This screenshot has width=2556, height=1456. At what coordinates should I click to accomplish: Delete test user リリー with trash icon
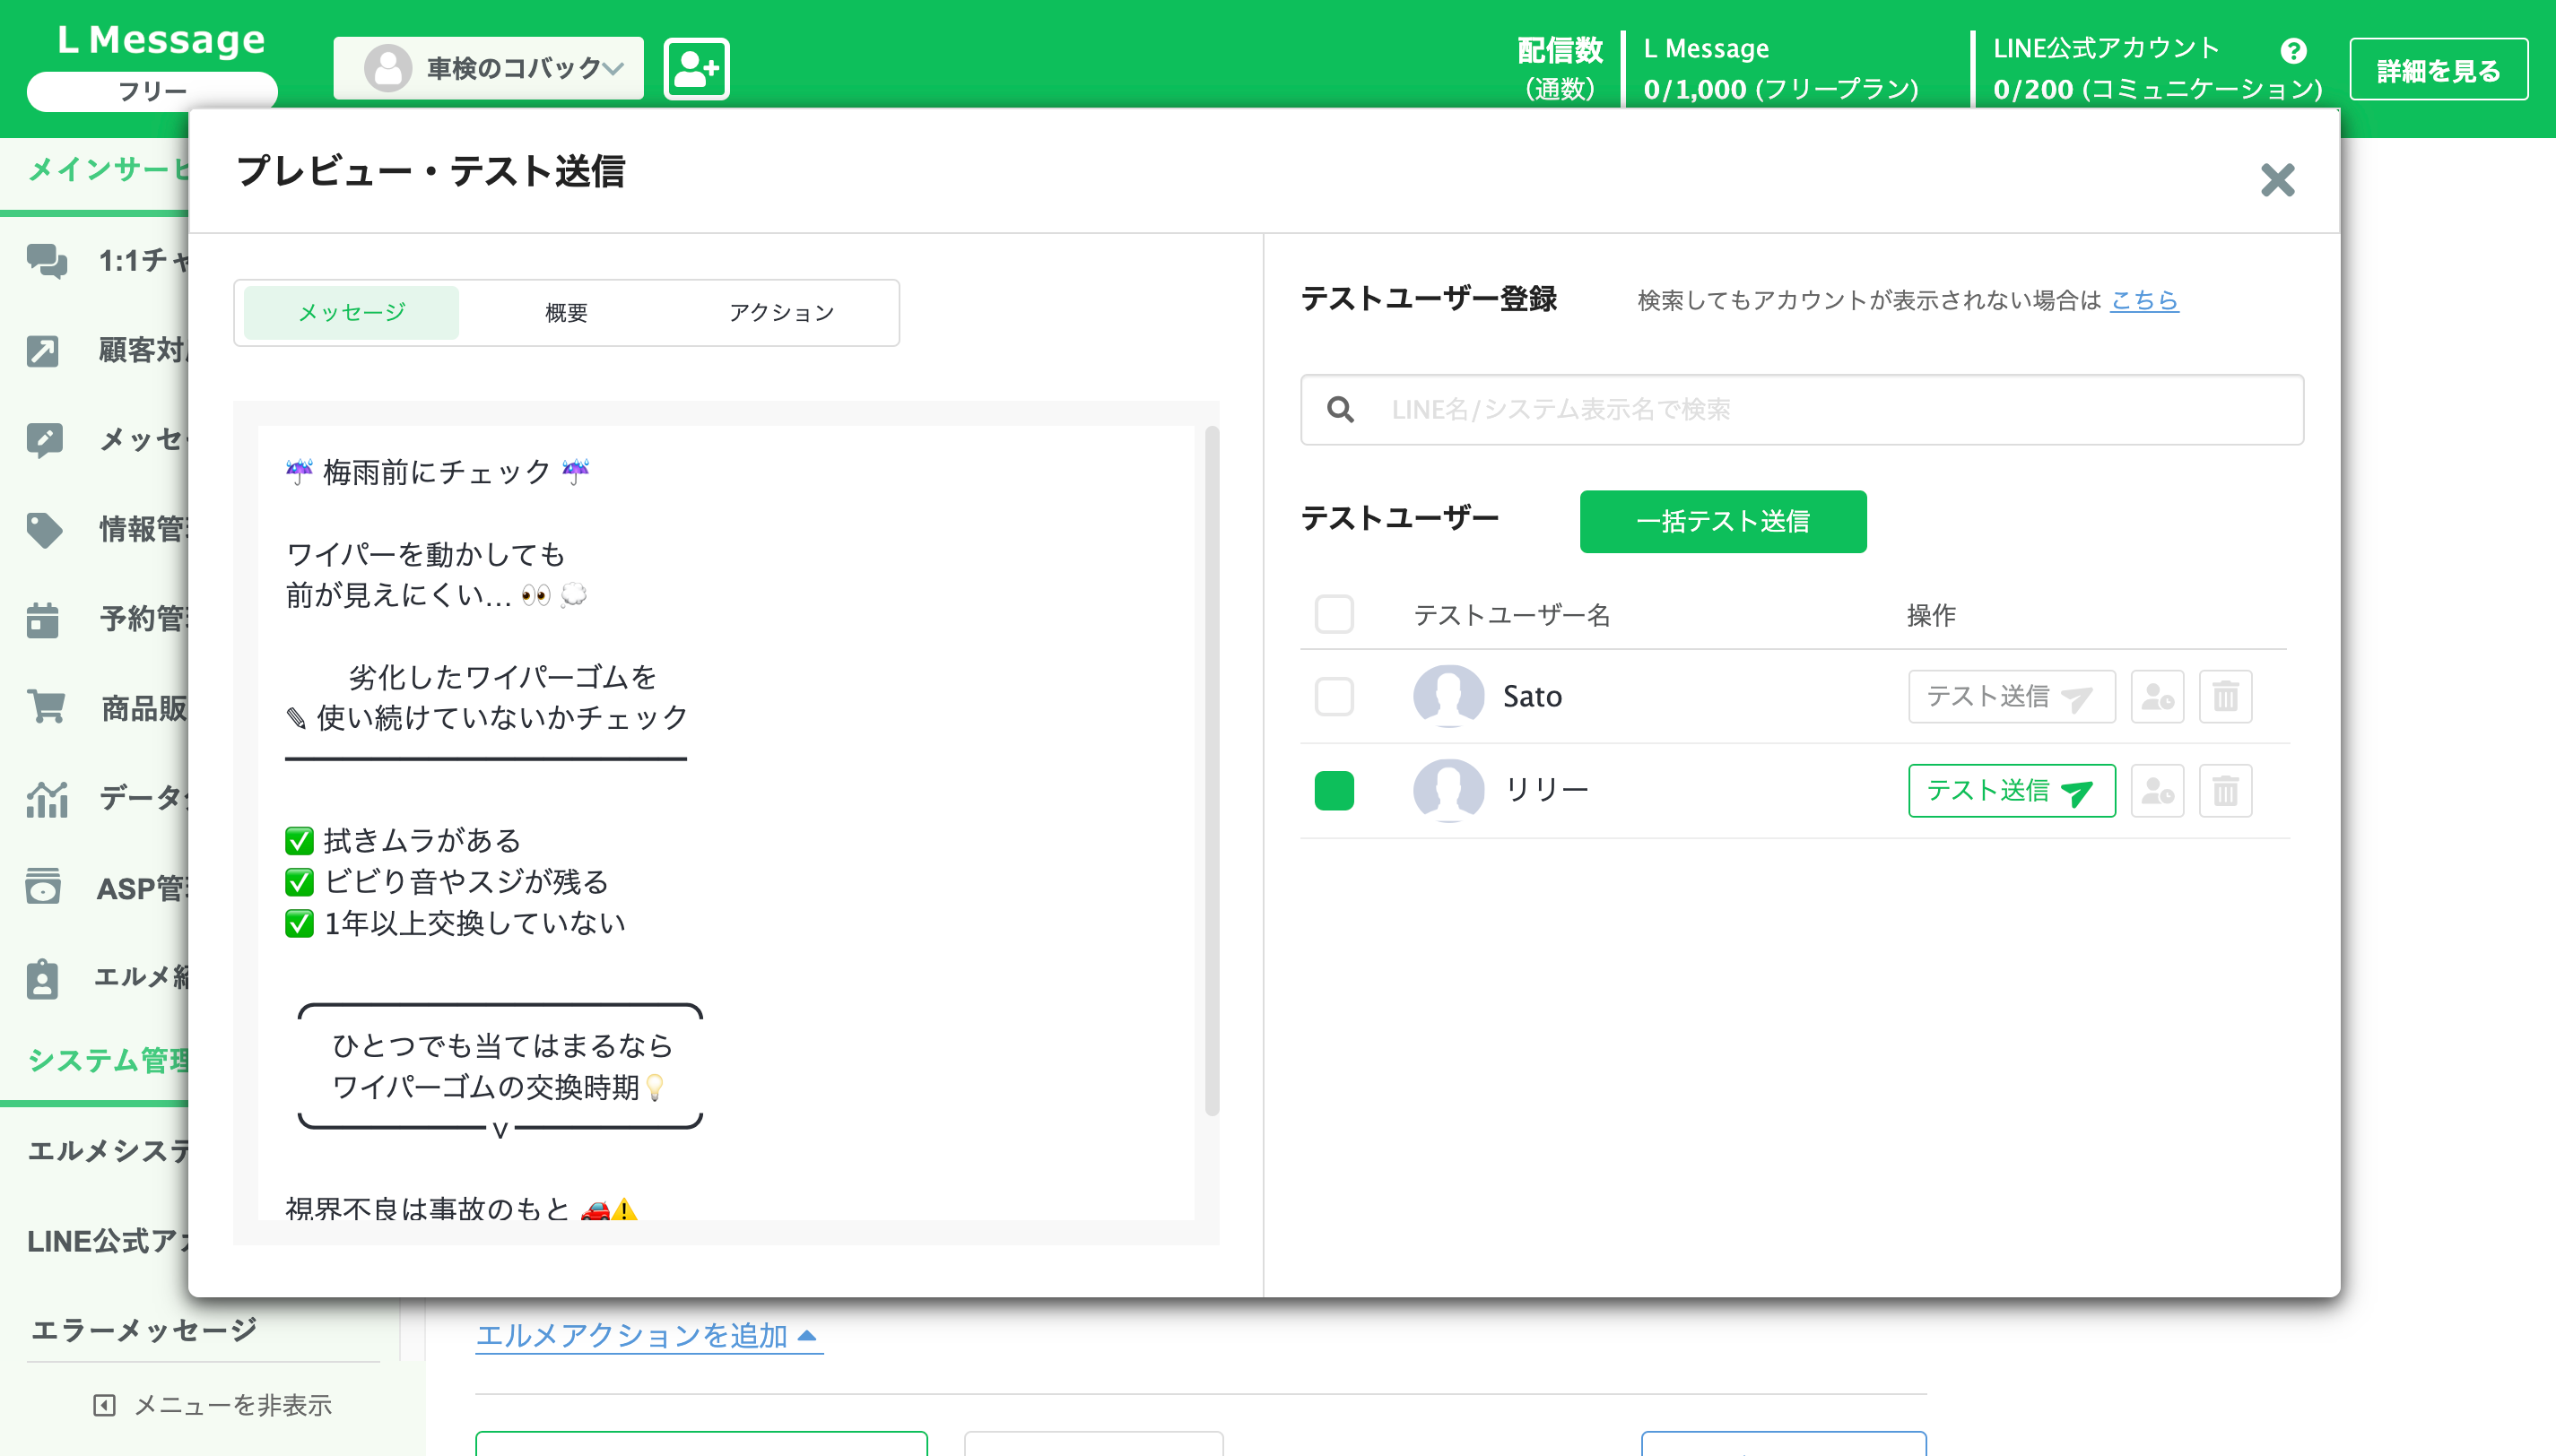pyautogui.click(x=2226, y=791)
